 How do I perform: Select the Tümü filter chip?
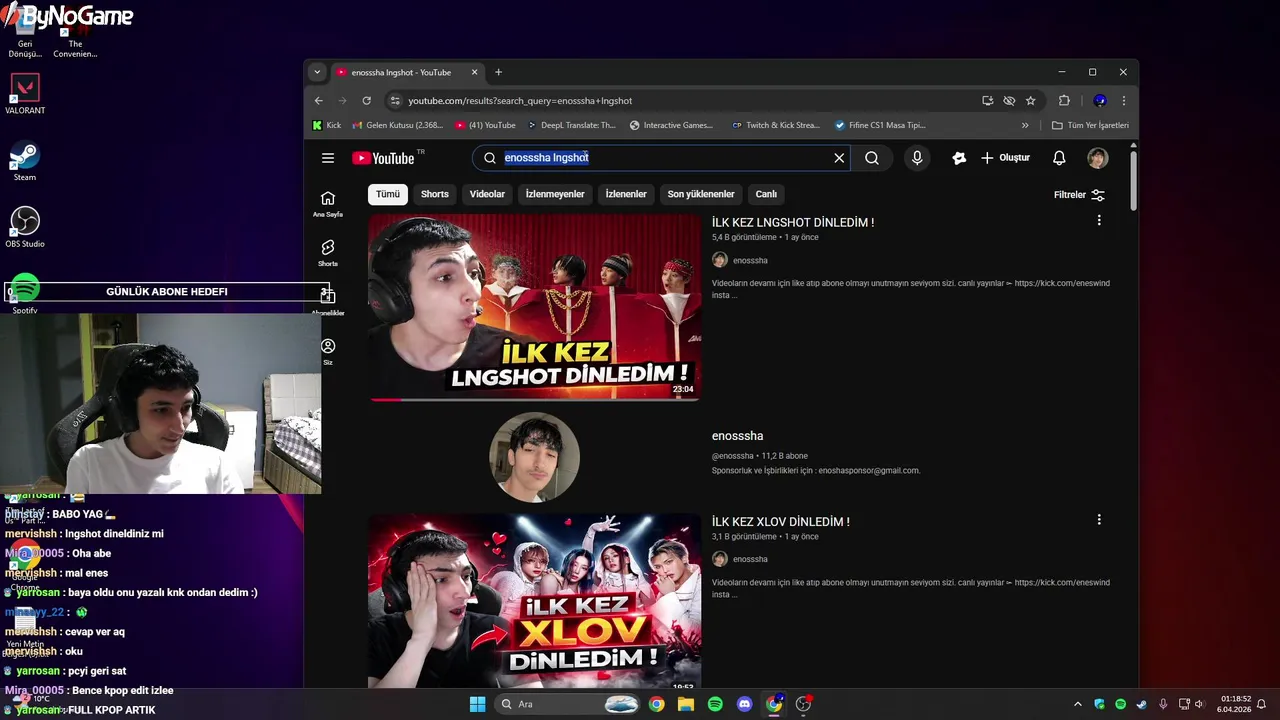388,194
